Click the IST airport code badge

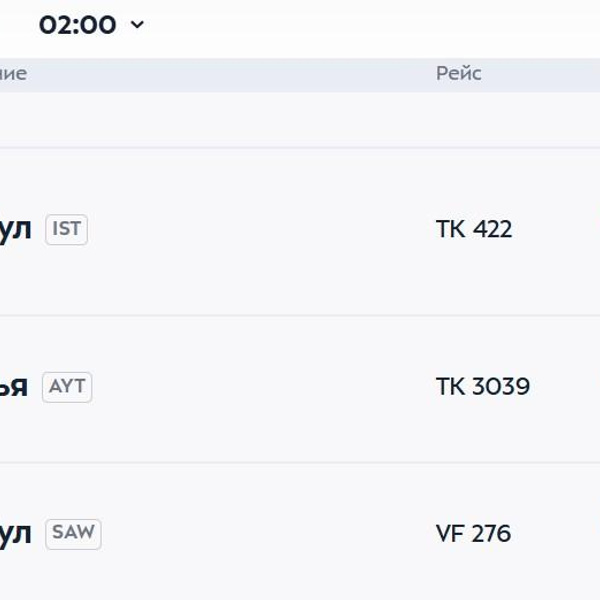(66, 229)
